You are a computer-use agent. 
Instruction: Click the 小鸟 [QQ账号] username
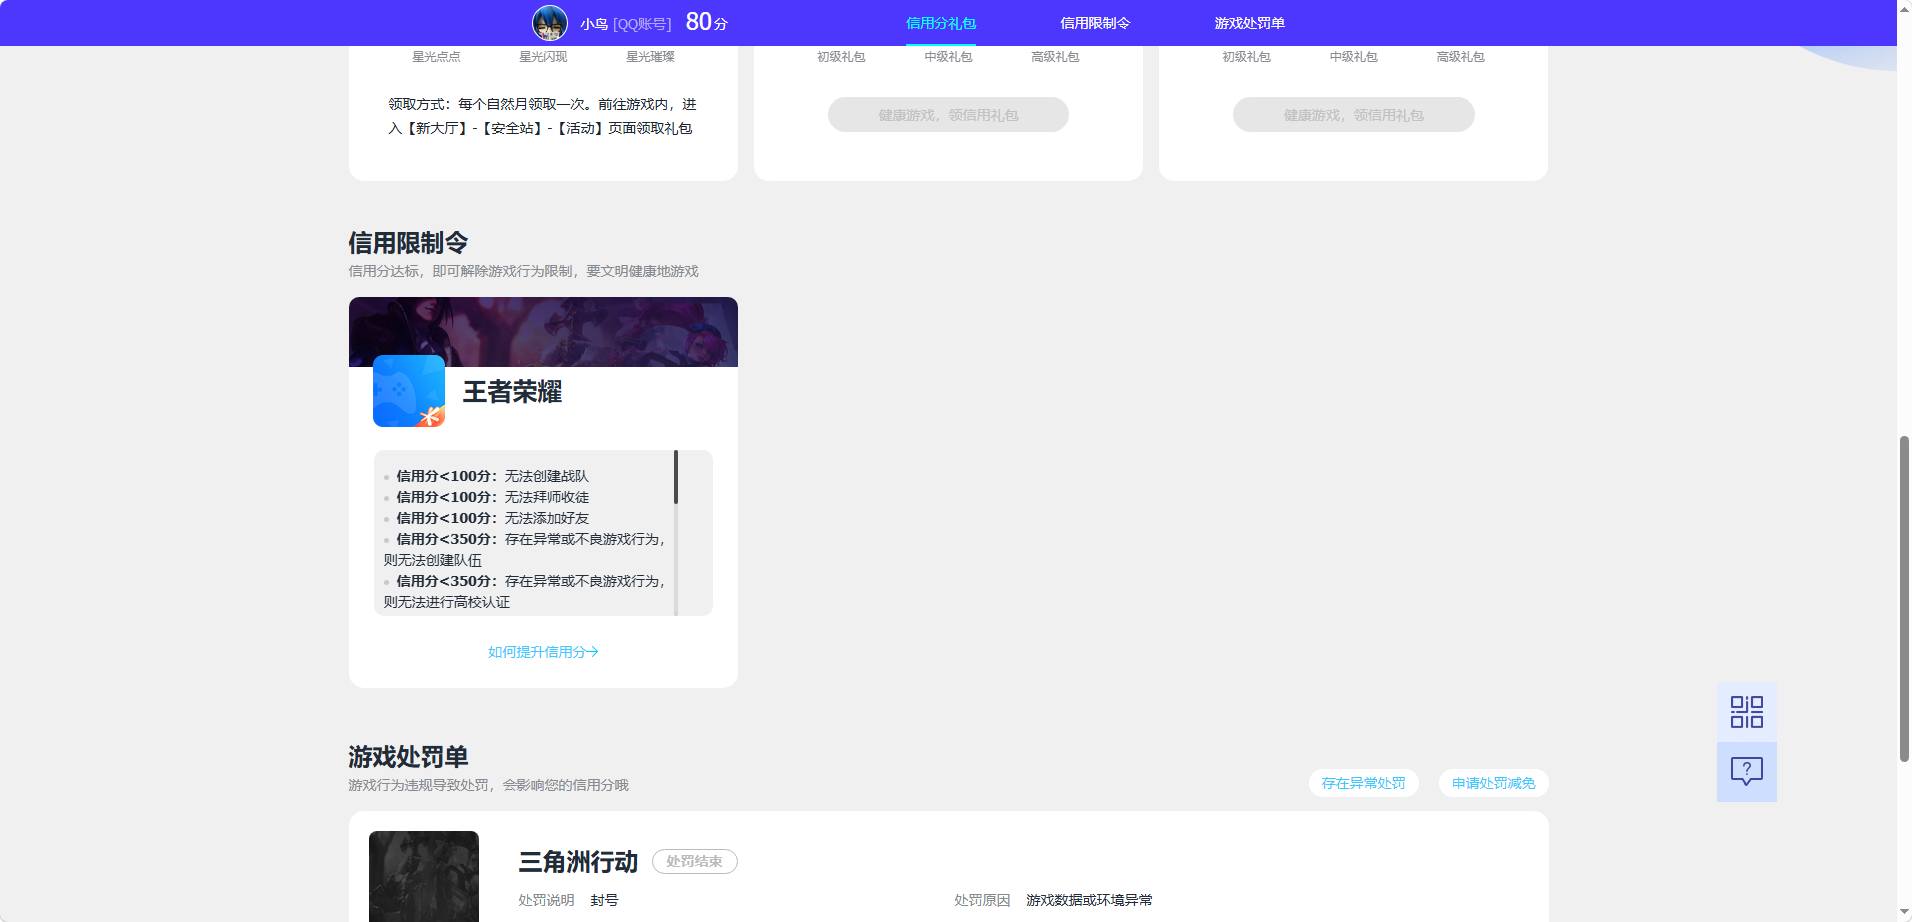[625, 23]
